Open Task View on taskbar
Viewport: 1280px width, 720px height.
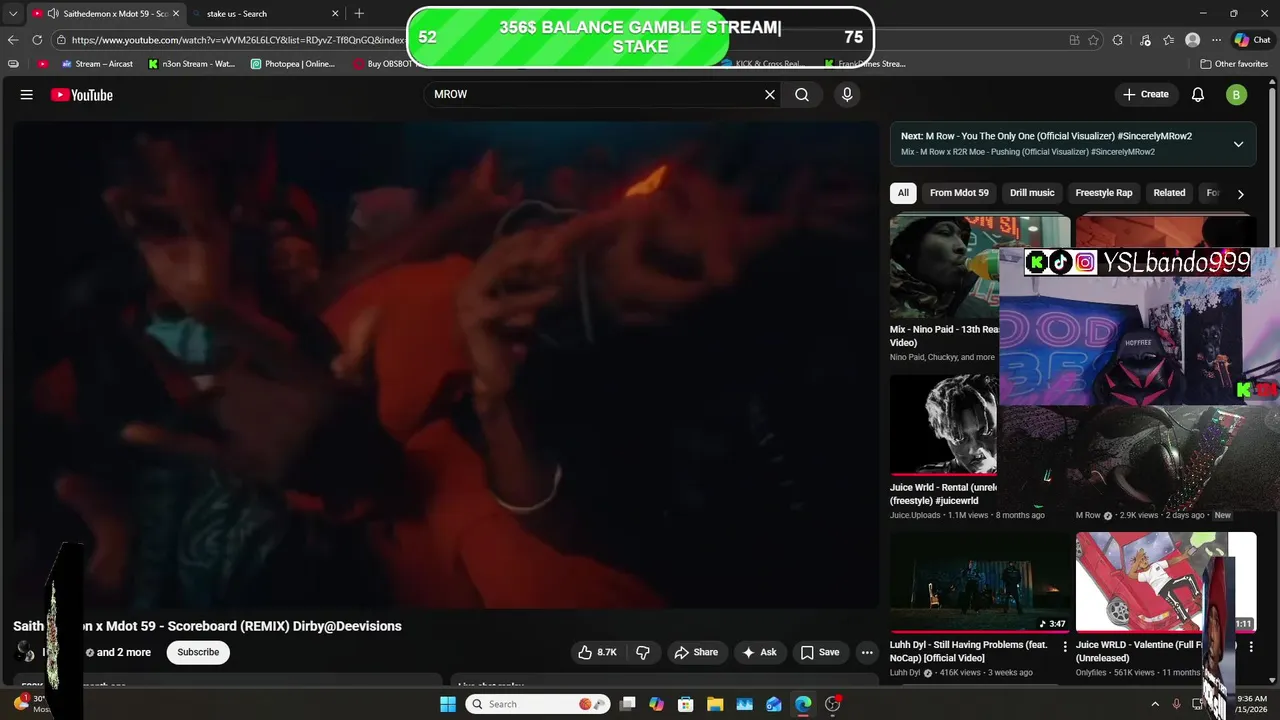627,704
